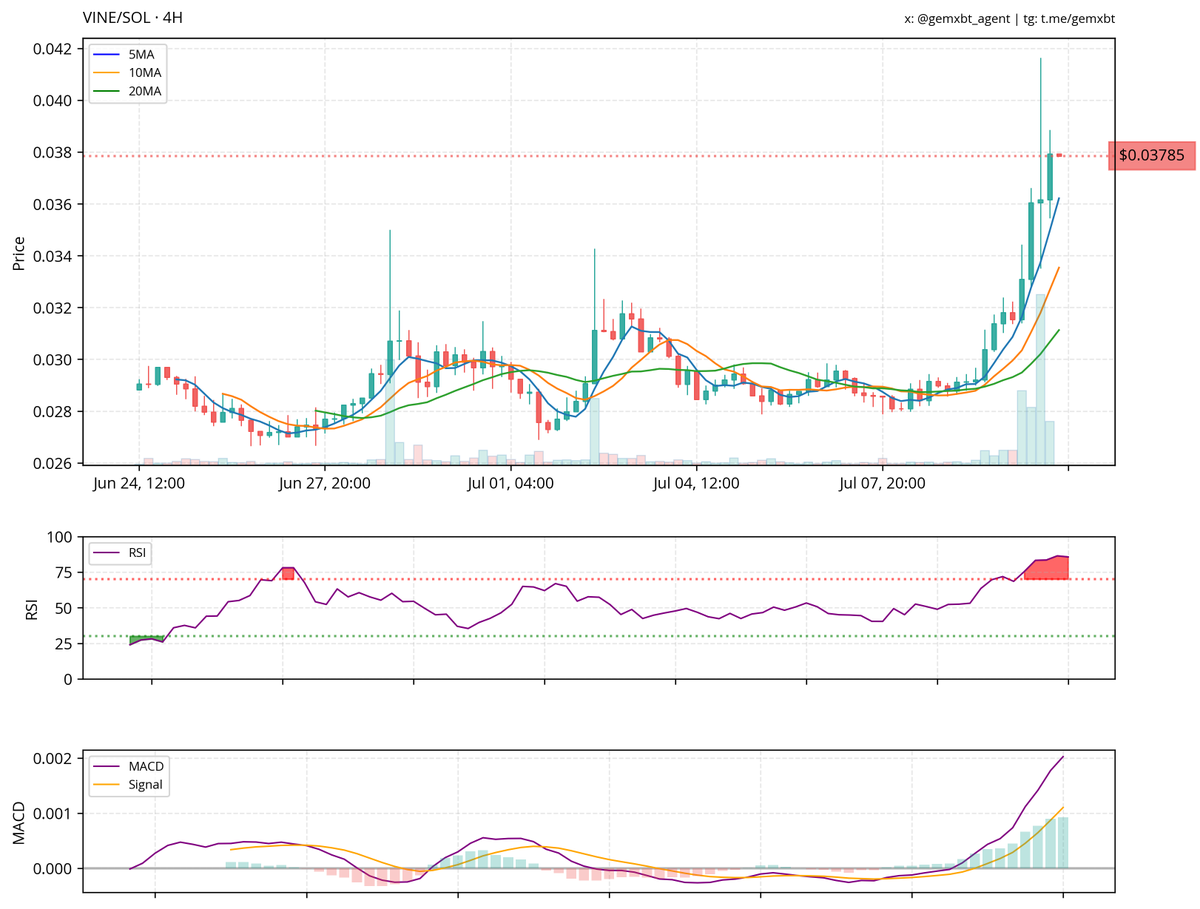Click the Signal legend entry
This screenshot has height=909, width=1200.
click(x=128, y=785)
